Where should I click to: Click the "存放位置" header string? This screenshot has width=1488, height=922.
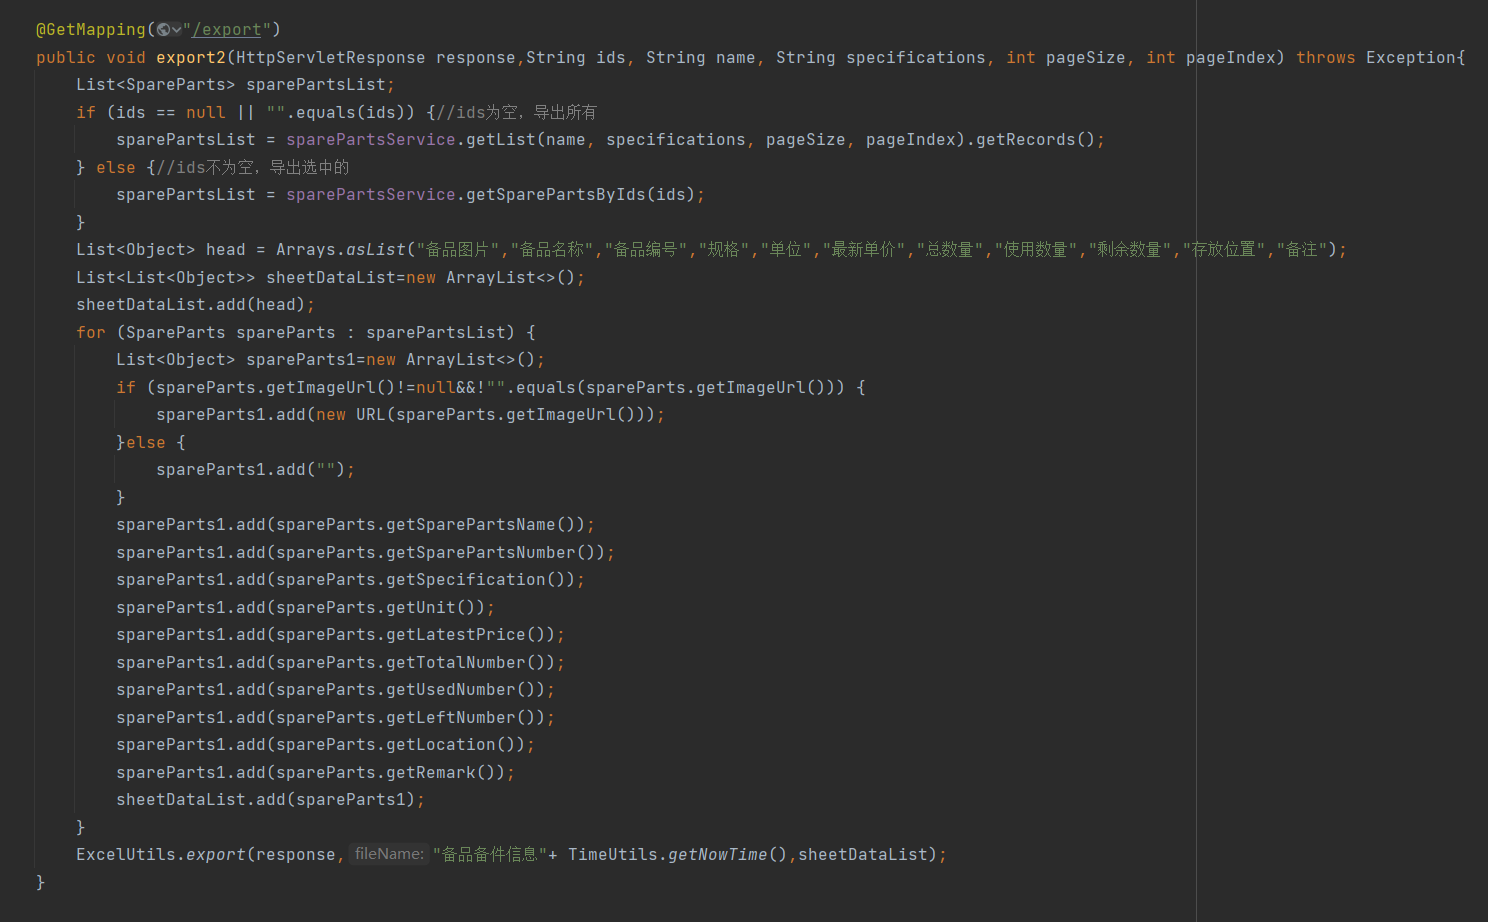(x=1223, y=249)
